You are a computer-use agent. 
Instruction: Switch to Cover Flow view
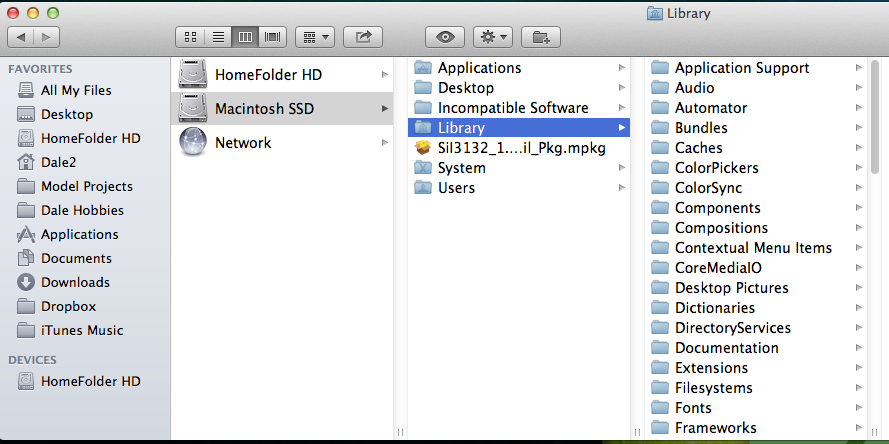[273, 37]
